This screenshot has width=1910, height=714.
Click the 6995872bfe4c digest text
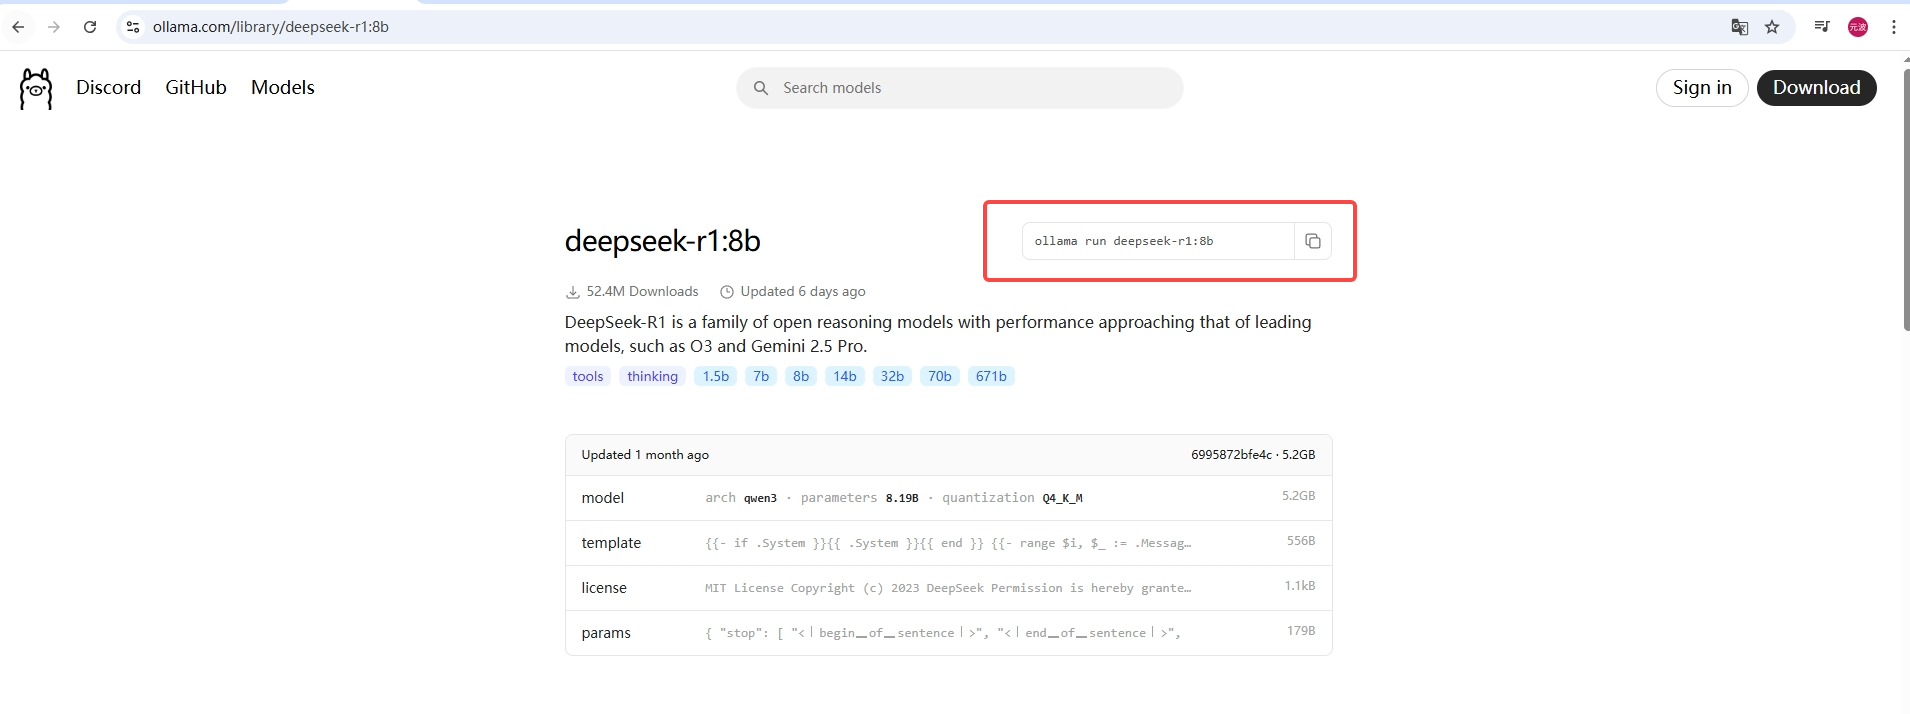[x=1231, y=454]
